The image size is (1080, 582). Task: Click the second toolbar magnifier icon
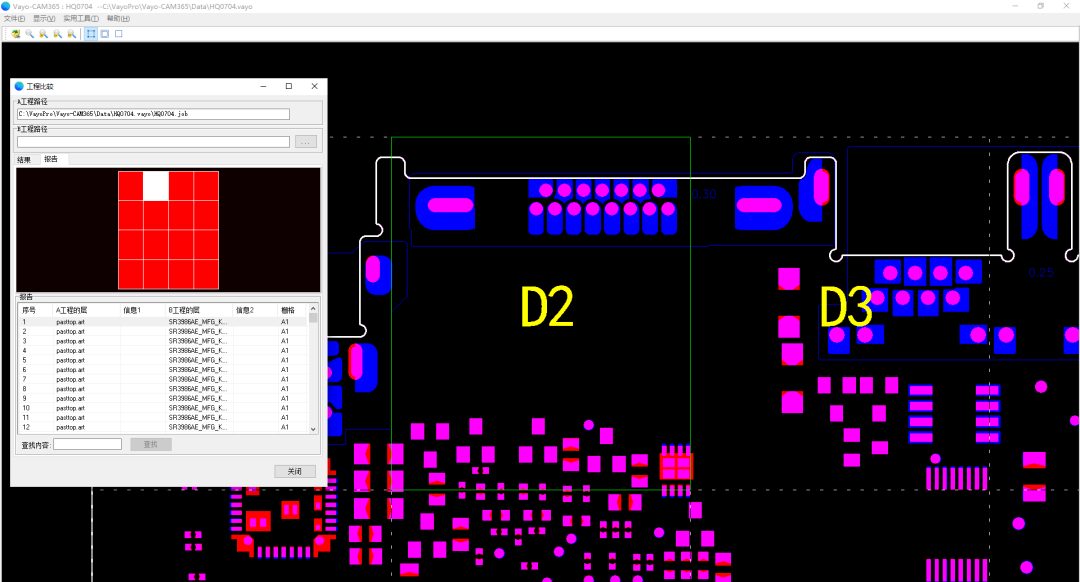tap(29, 33)
